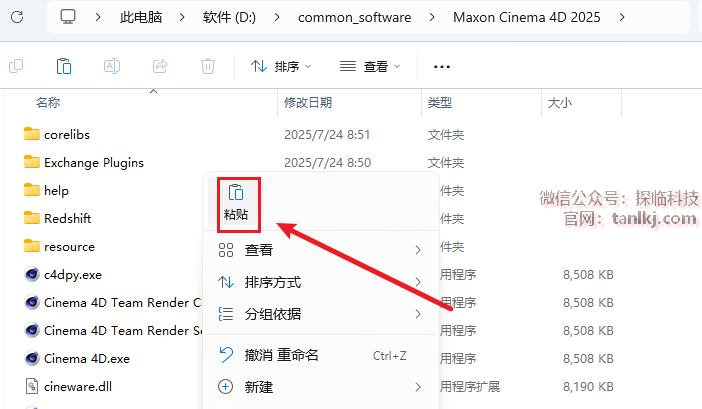This screenshot has width=702, height=409.
Task: Open the 排序 sort dropdown in toolbar
Action: (x=281, y=67)
